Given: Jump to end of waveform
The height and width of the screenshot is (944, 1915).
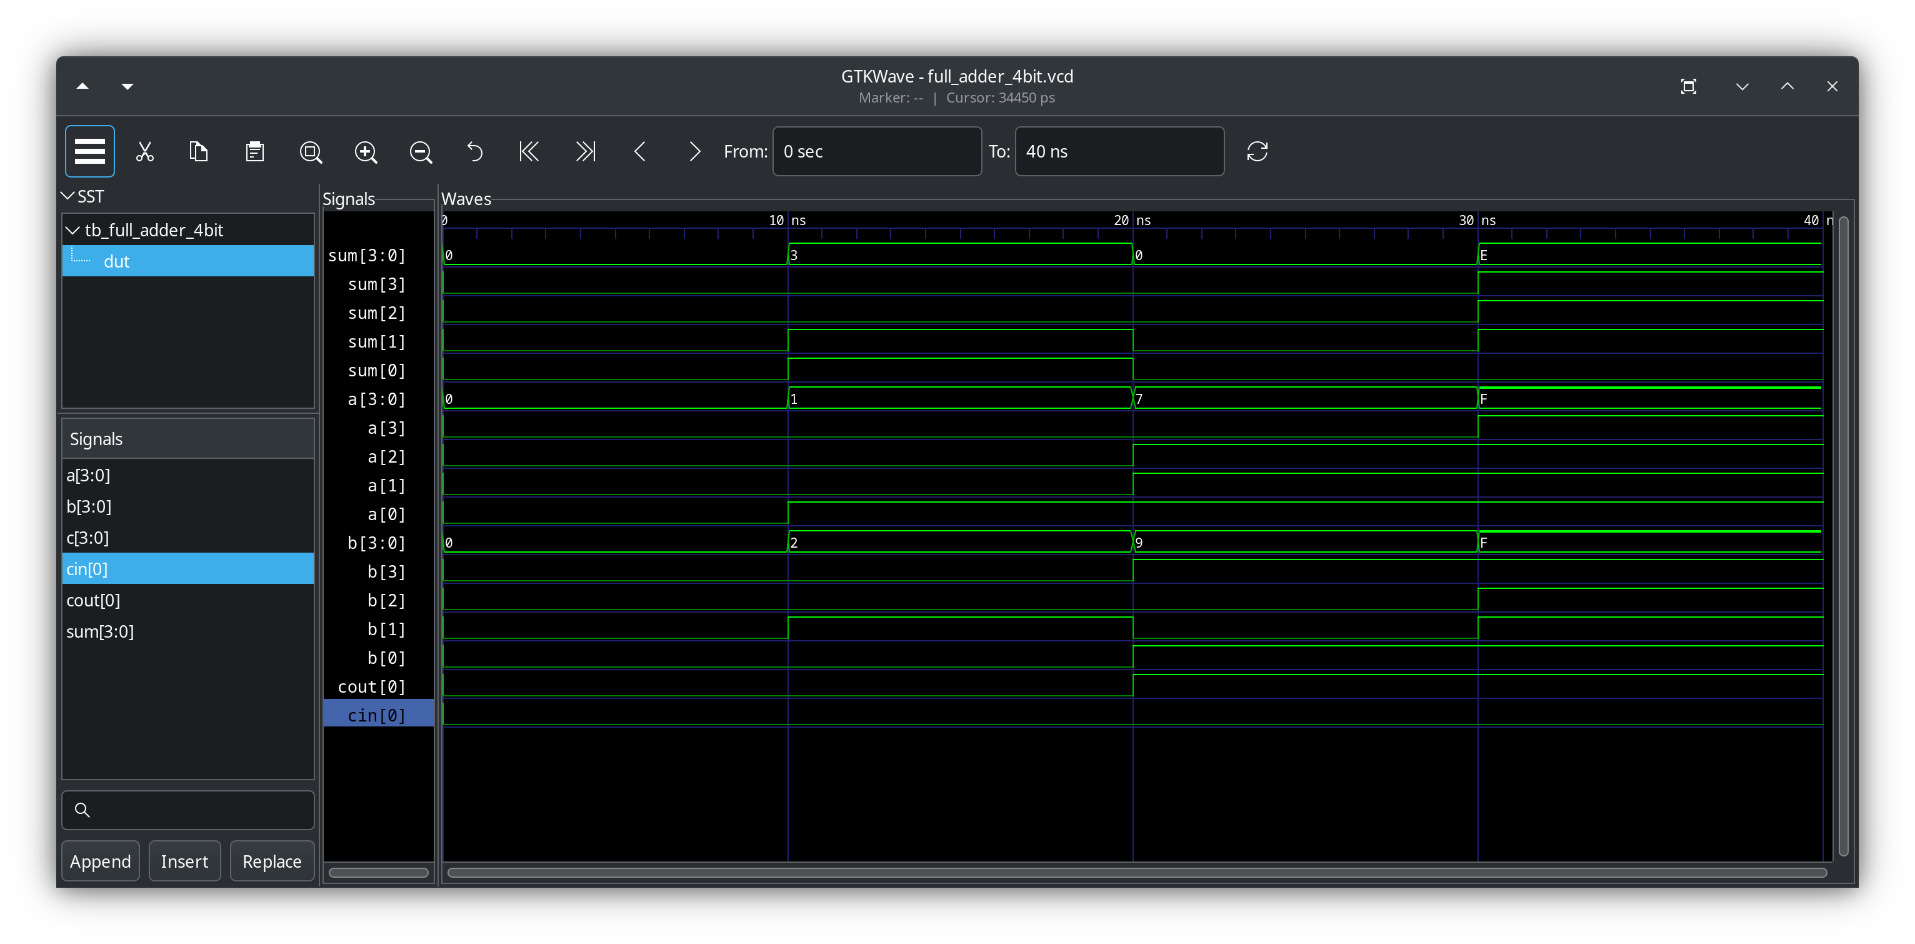Looking at the screenshot, I should click(585, 151).
